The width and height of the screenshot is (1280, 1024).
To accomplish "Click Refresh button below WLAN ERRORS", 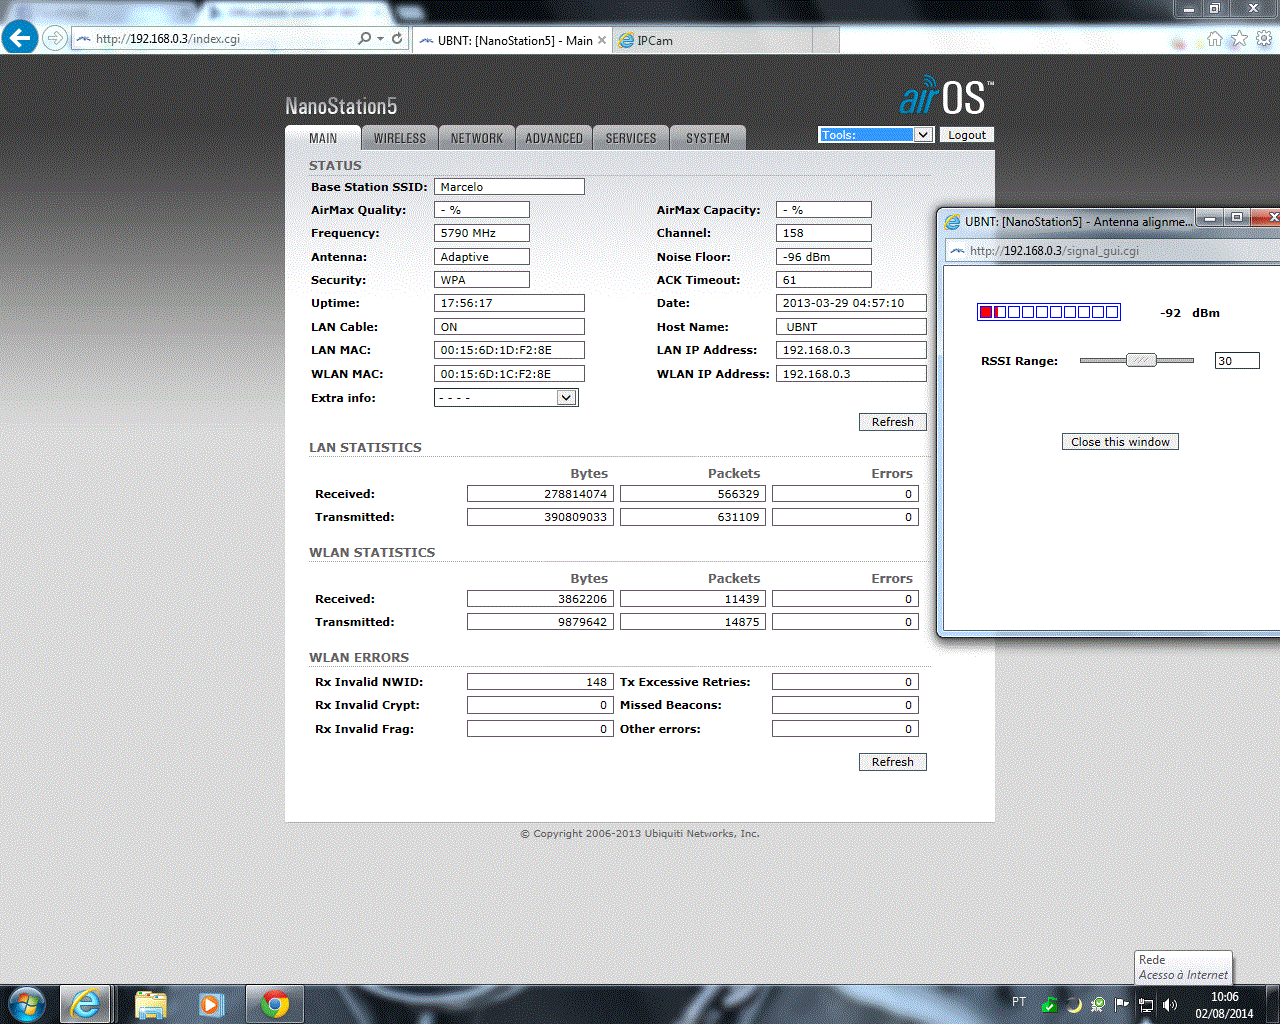I will [893, 762].
